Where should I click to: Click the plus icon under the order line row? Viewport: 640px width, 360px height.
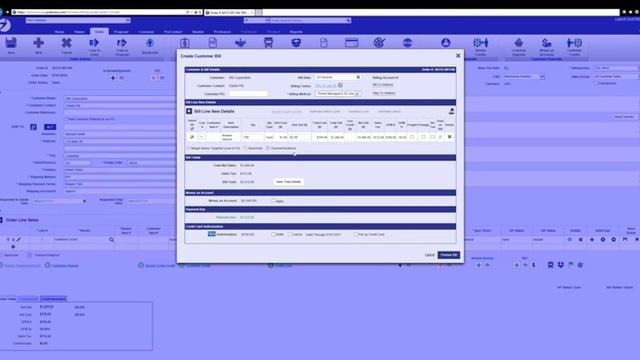[x=13, y=247]
